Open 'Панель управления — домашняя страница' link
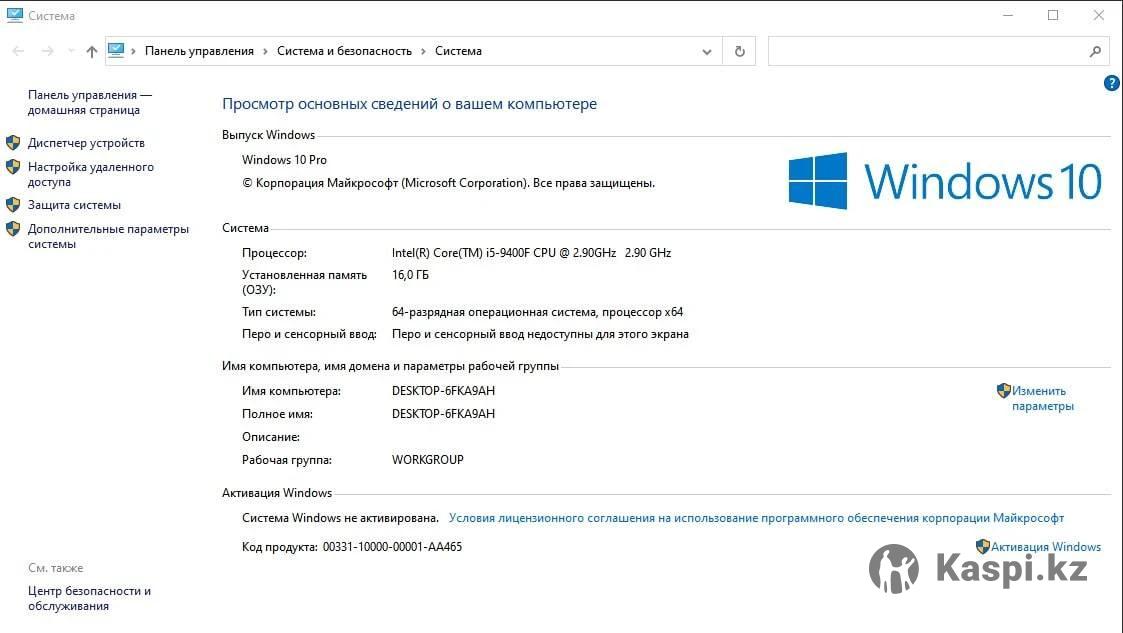The width and height of the screenshot is (1123, 633). pos(90,102)
